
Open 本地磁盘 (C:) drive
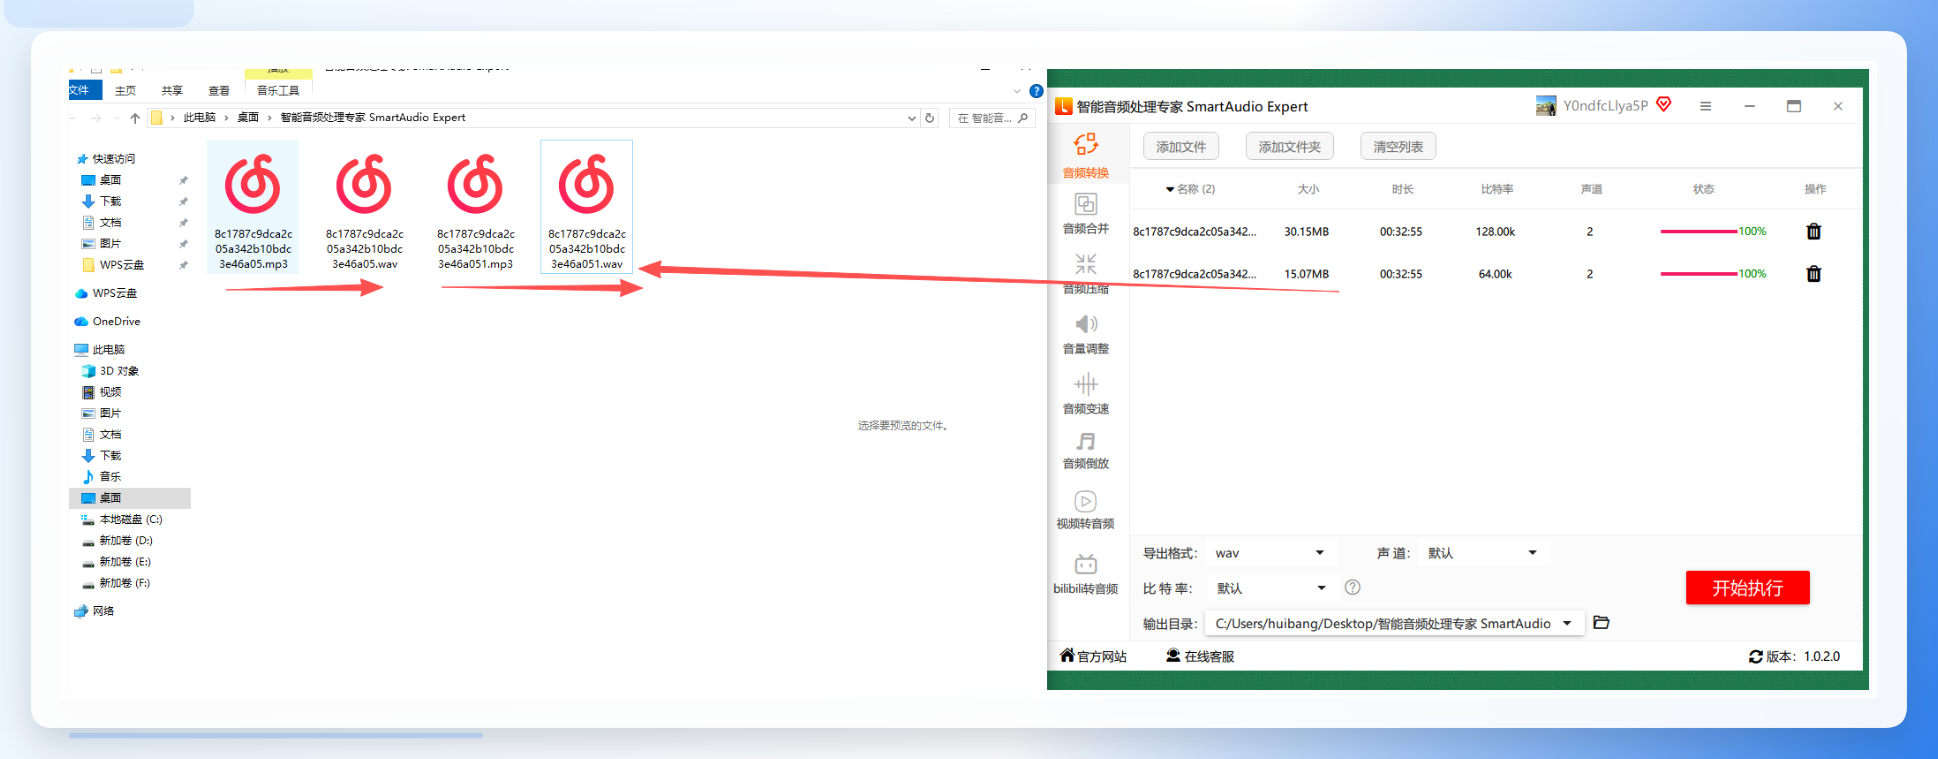(x=122, y=520)
